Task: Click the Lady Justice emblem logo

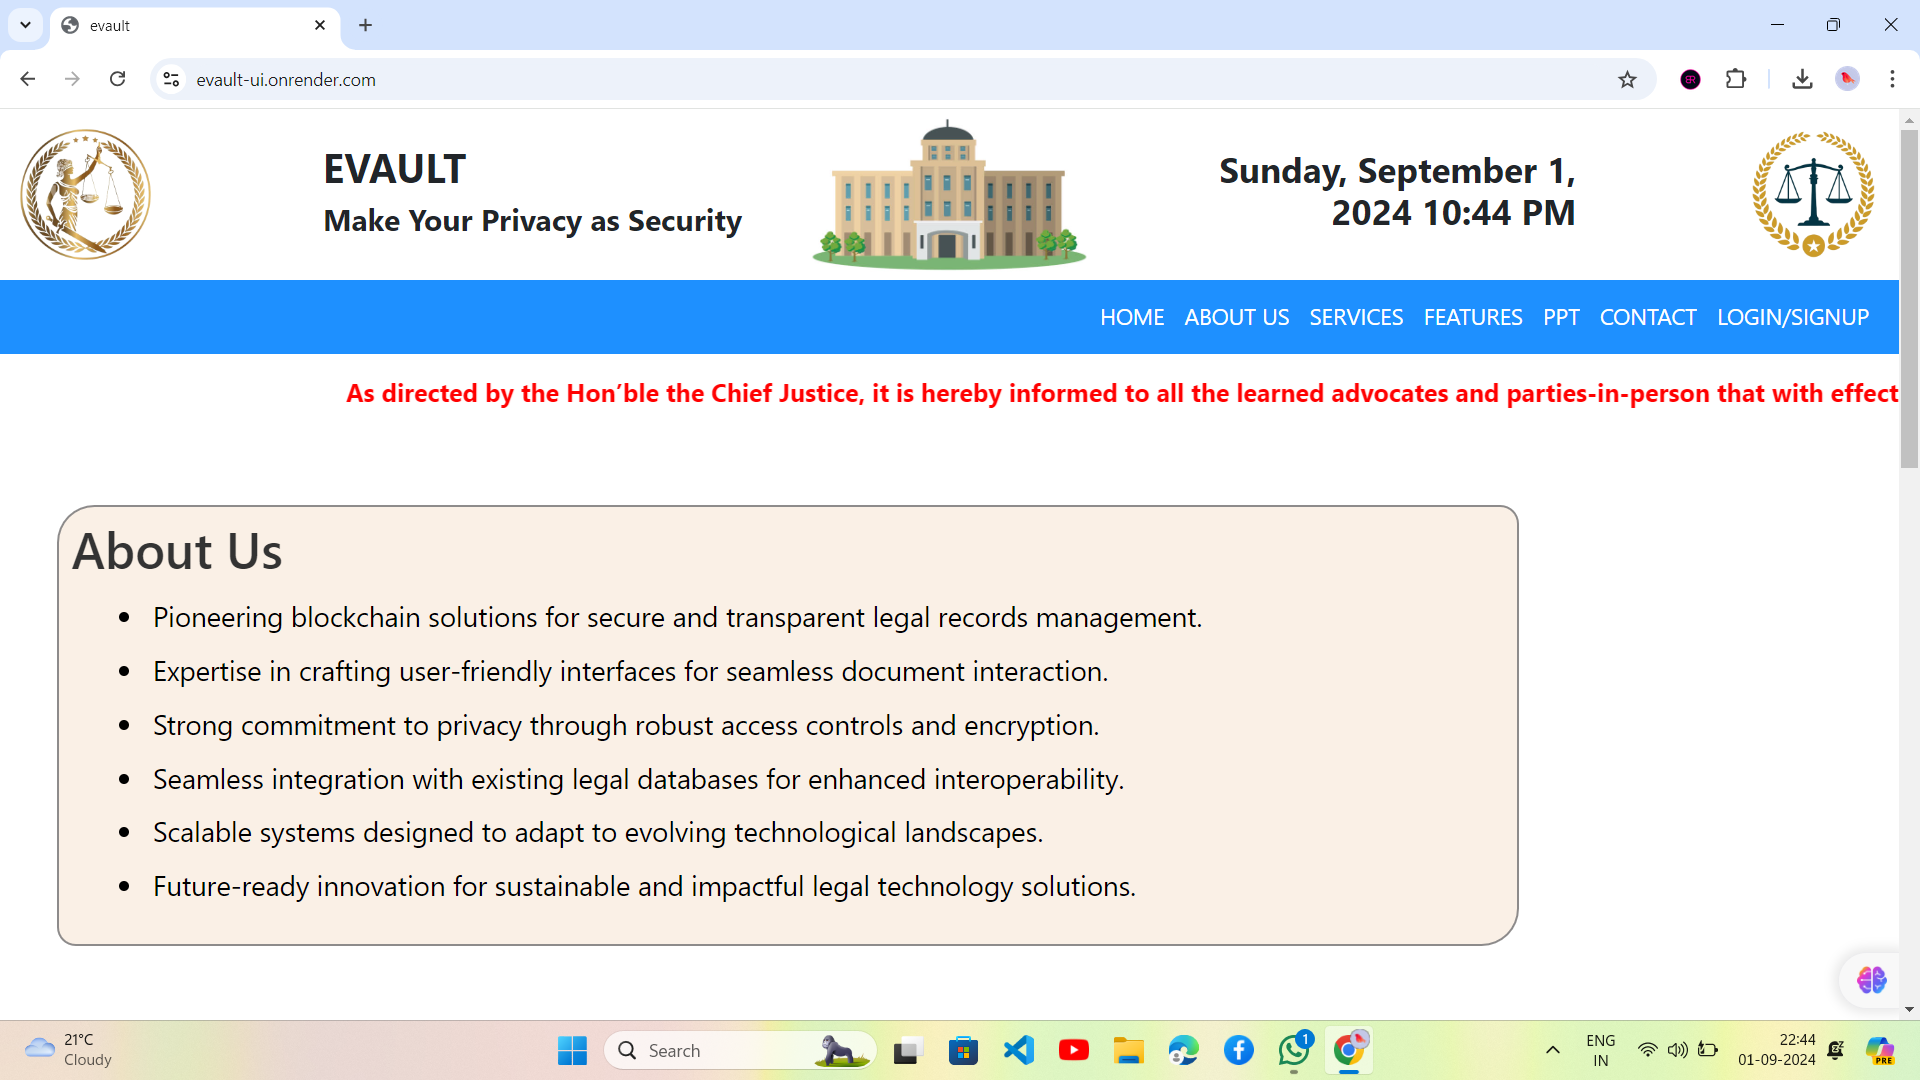Action: coord(86,194)
